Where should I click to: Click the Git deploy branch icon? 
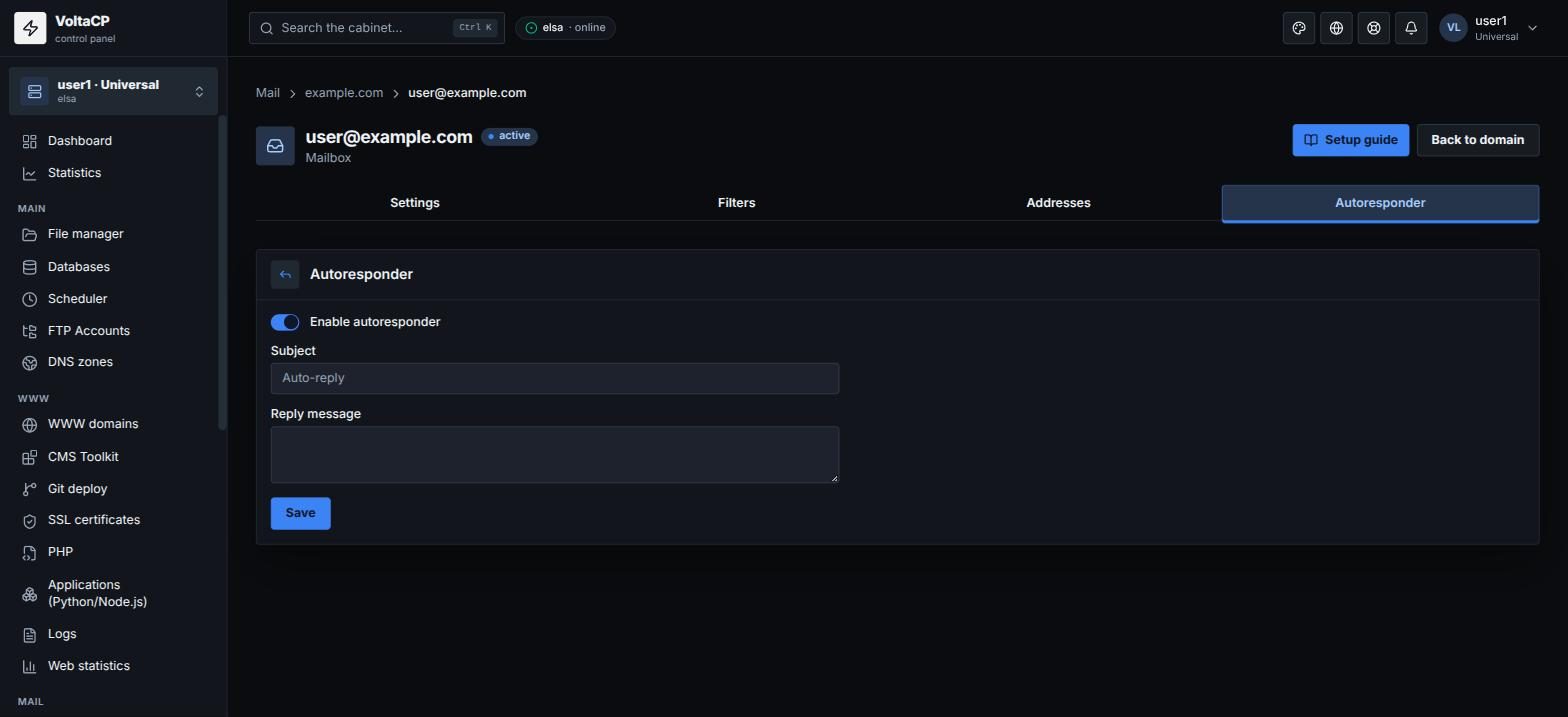click(30, 489)
